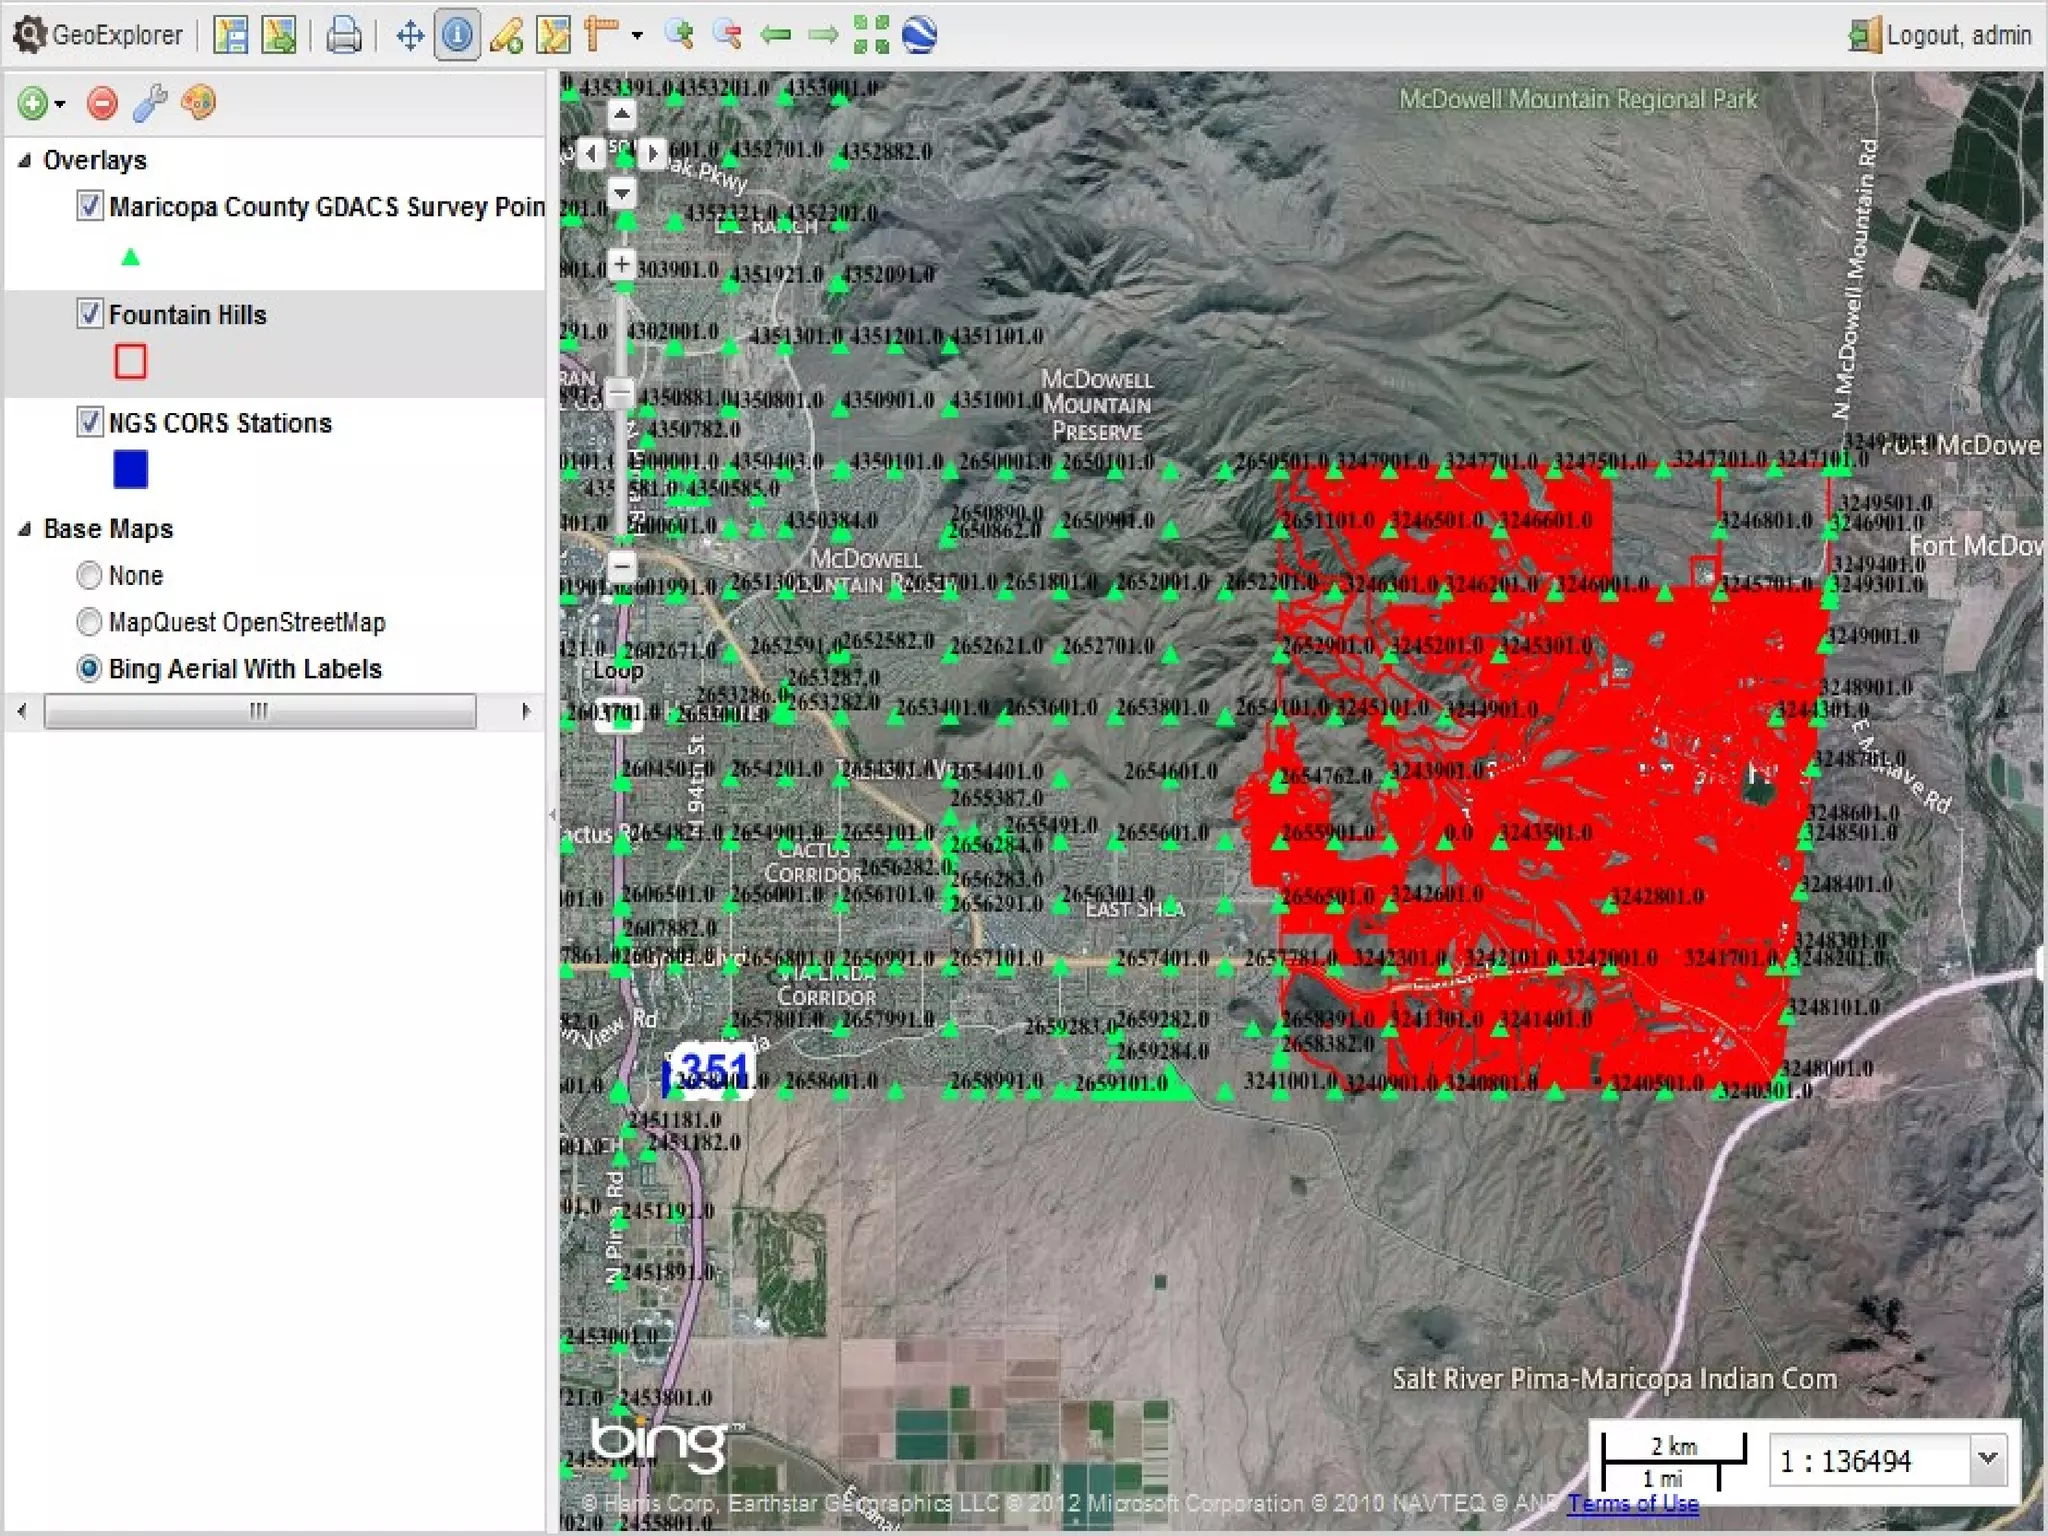Viewport: 2048px width, 1536px height.
Task: Open the layer styles palette icon
Action: click(198, 103)
